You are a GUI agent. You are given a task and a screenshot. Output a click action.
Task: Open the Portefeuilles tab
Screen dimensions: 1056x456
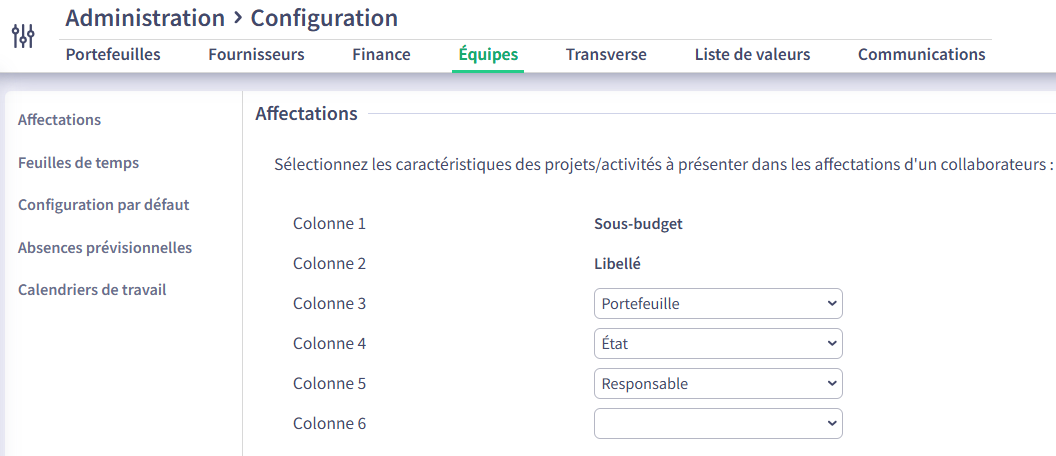click(x=113, y=55)
